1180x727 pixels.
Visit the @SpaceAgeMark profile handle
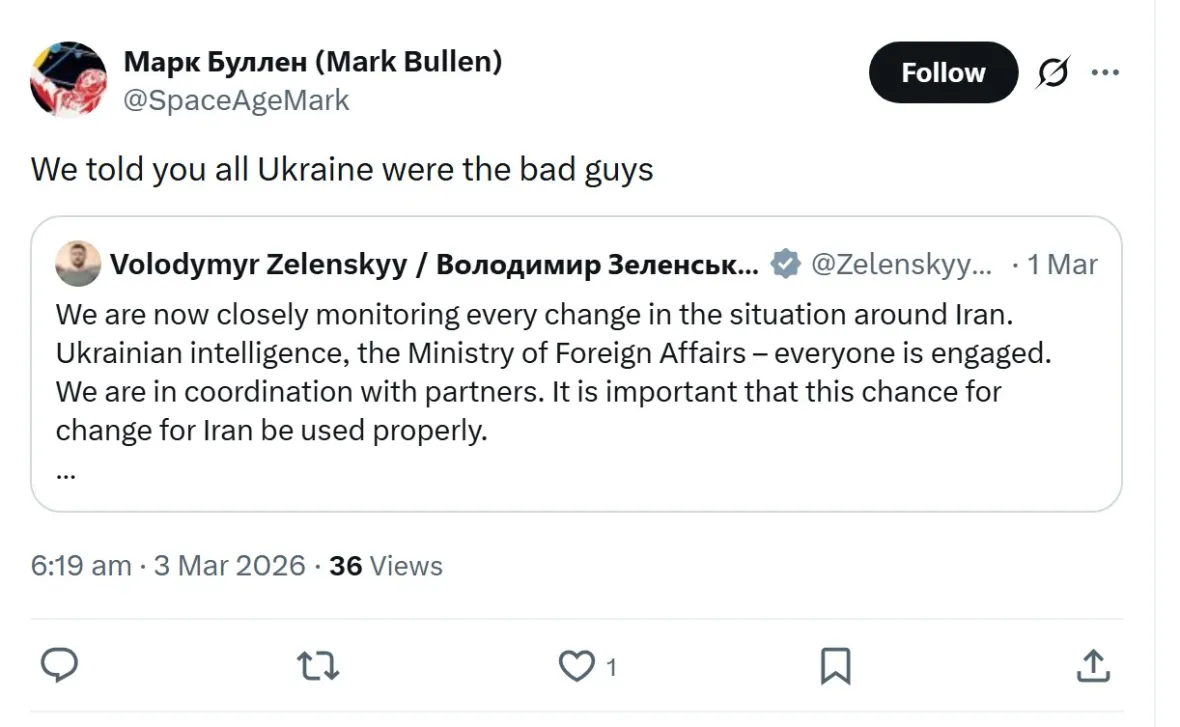click(238, 100)
